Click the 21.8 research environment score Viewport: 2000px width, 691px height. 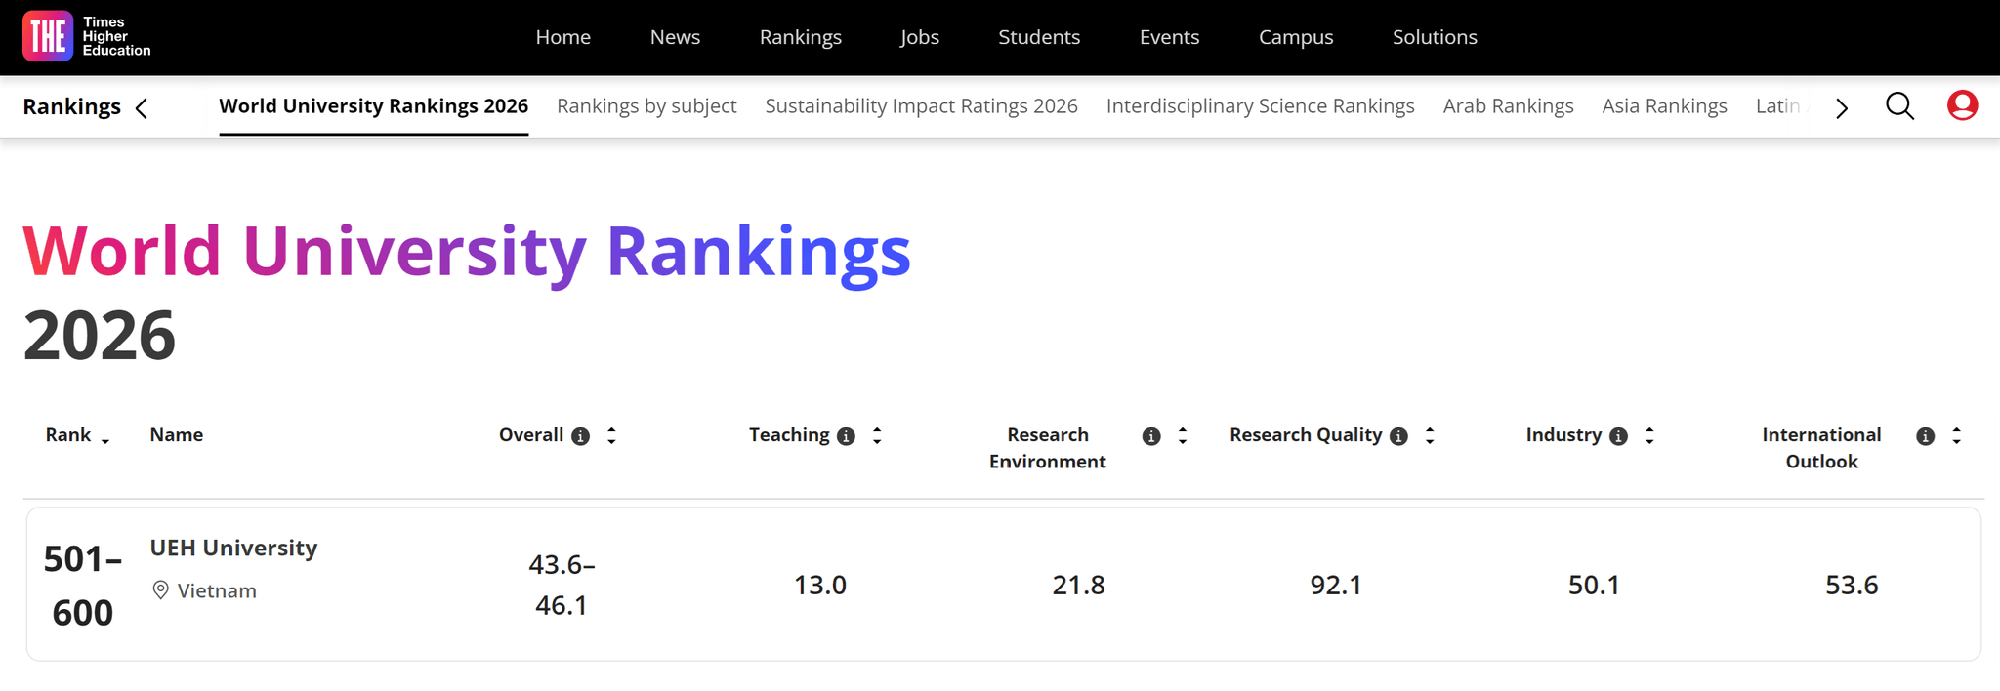point(1078,585)
